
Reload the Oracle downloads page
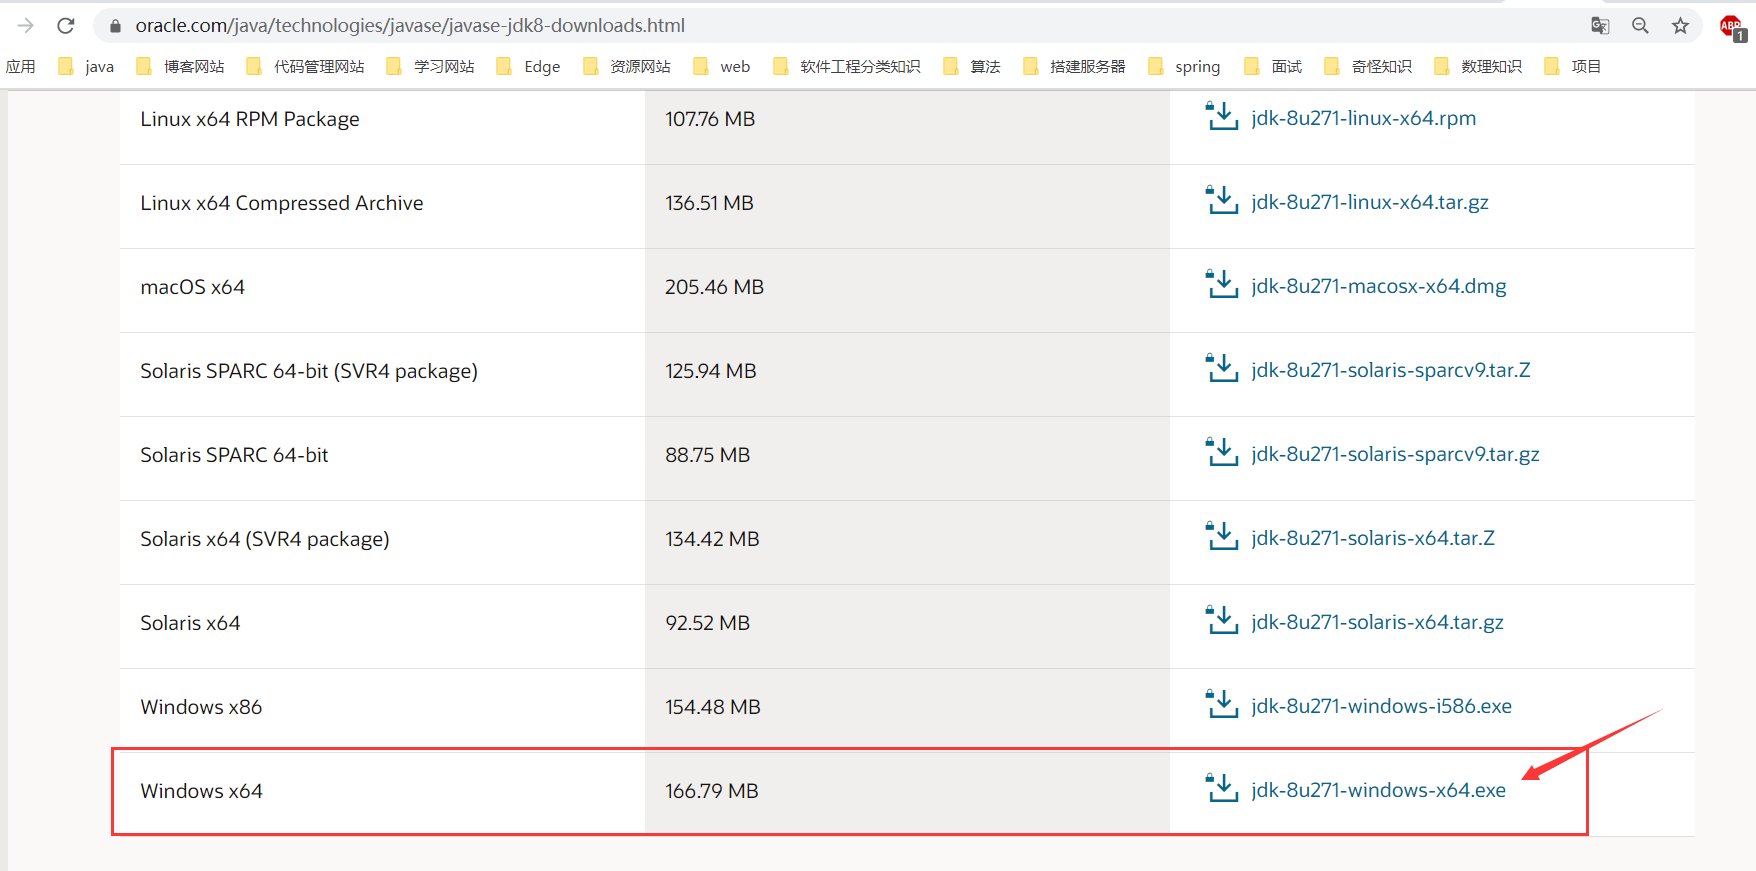click(66, 26)
